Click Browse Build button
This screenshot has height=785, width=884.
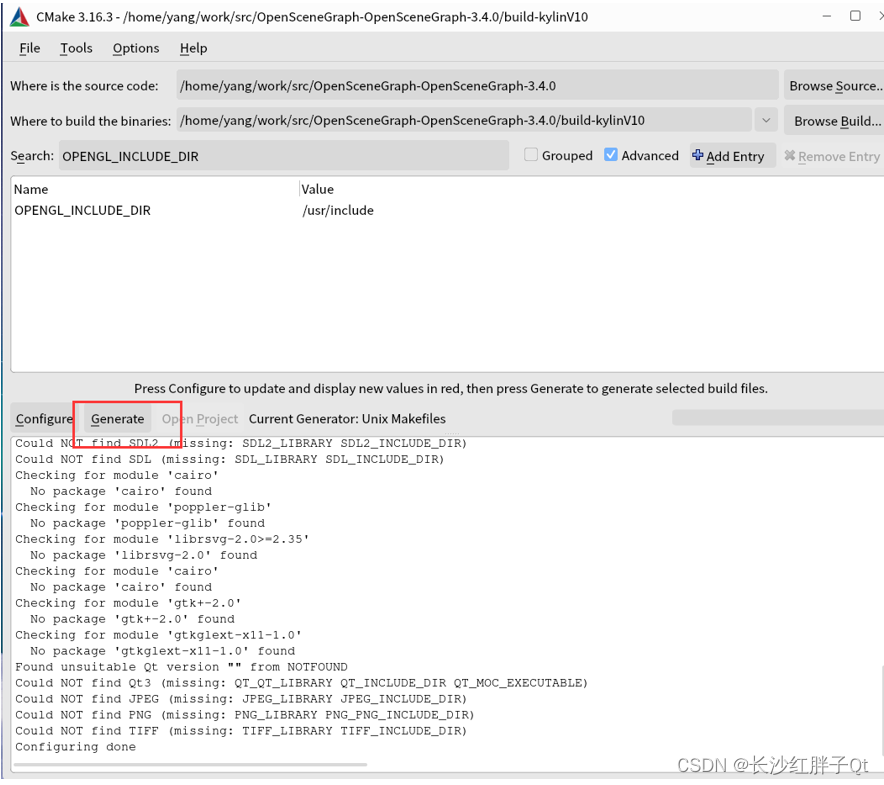(834, 121)
